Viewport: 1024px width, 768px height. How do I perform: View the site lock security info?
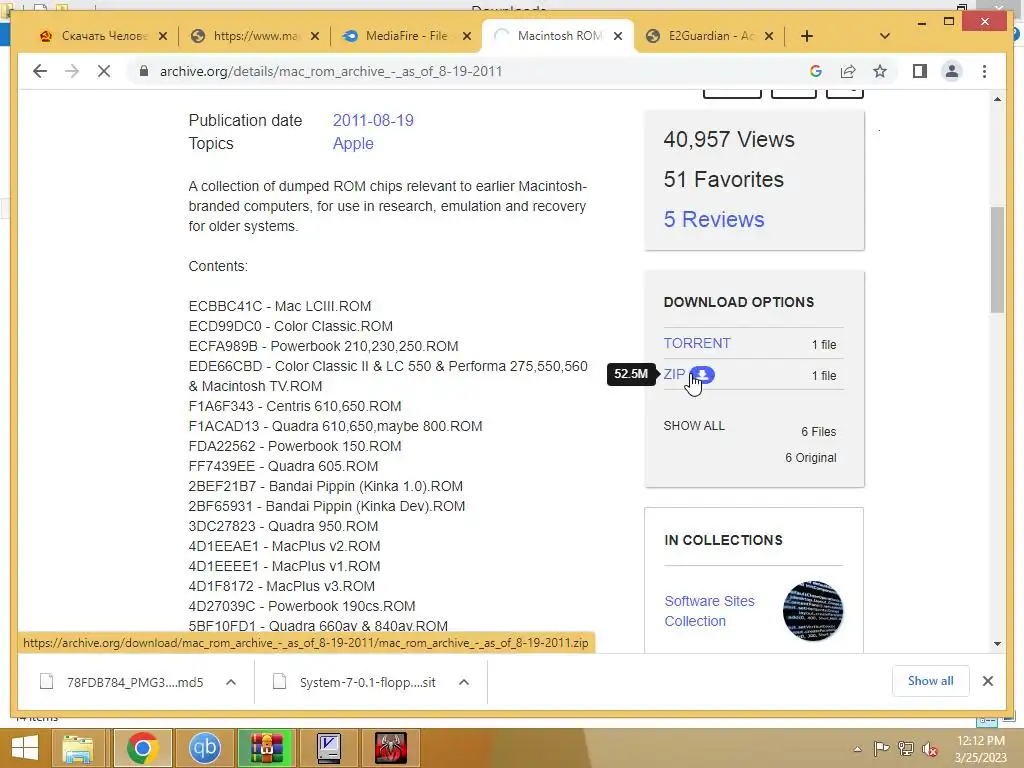pyautogui.click(x=144, y=71)
